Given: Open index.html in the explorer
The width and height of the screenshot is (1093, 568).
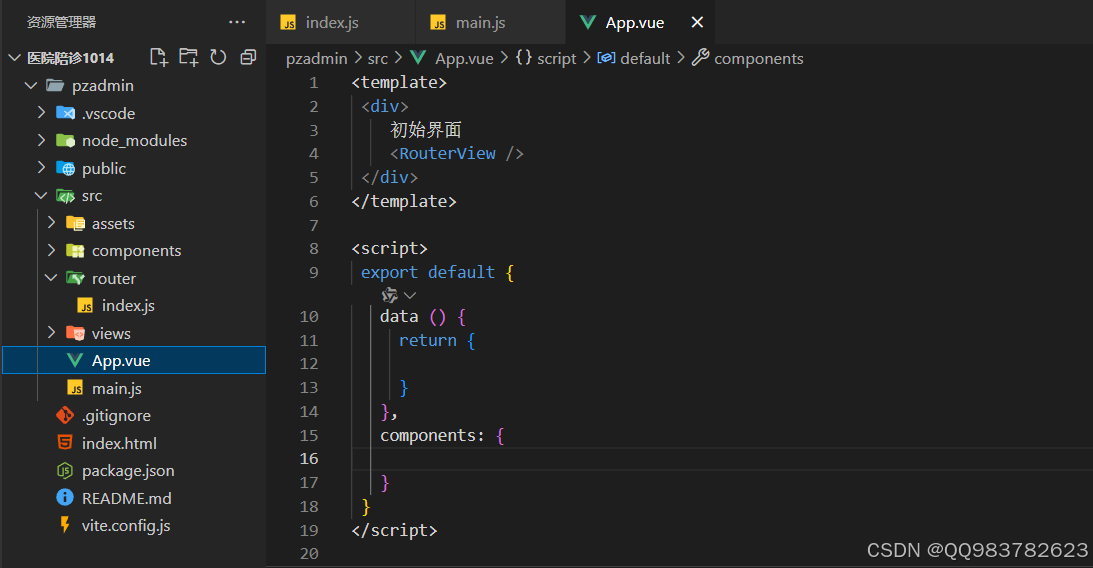Looking at the screenshot, I should click(119, 443).
